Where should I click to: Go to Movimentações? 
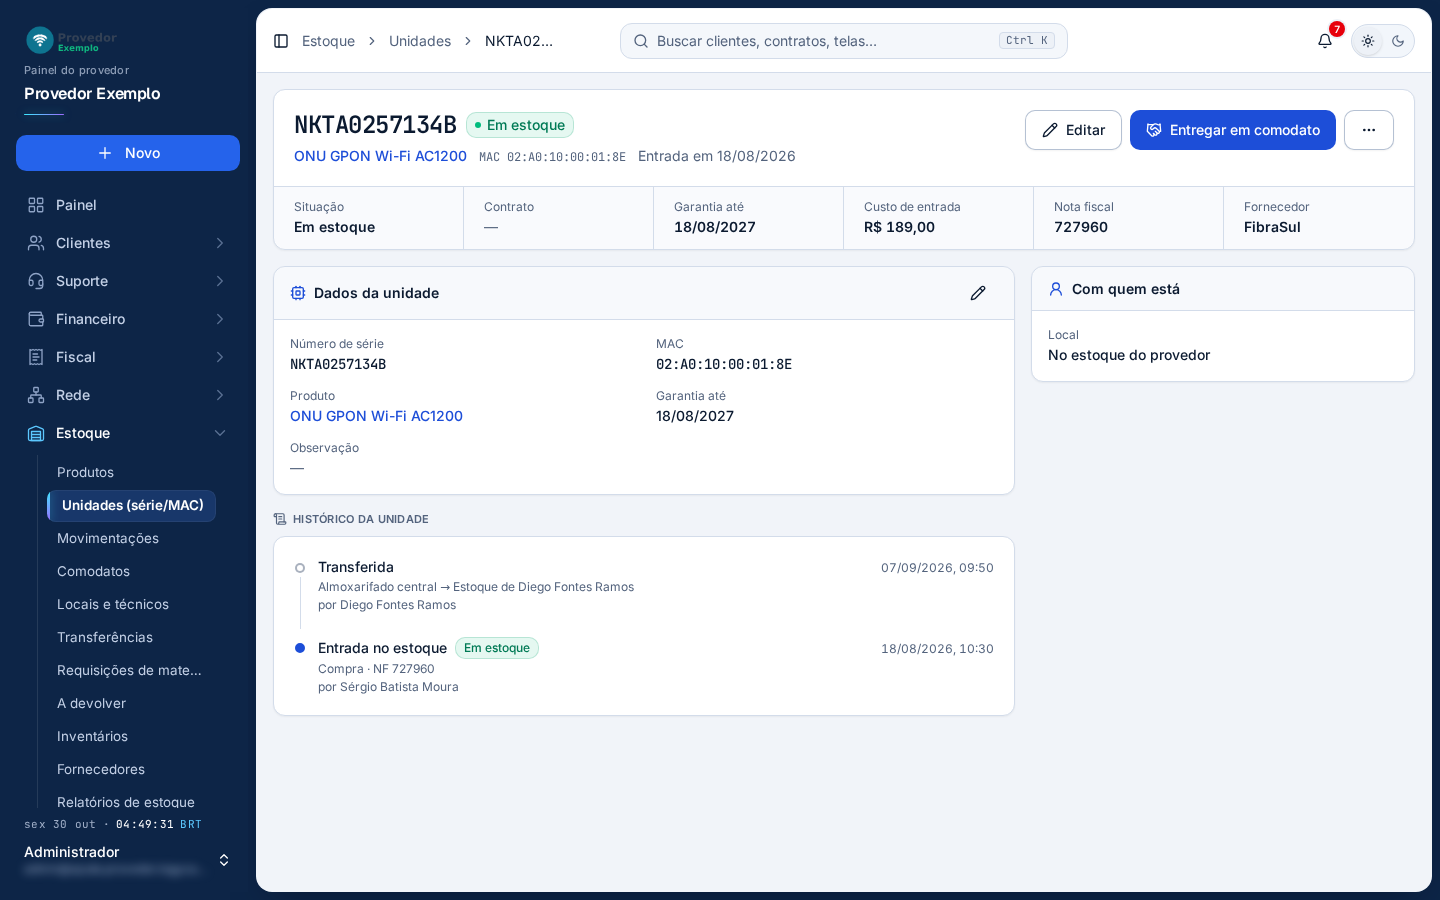pos(108,538)
